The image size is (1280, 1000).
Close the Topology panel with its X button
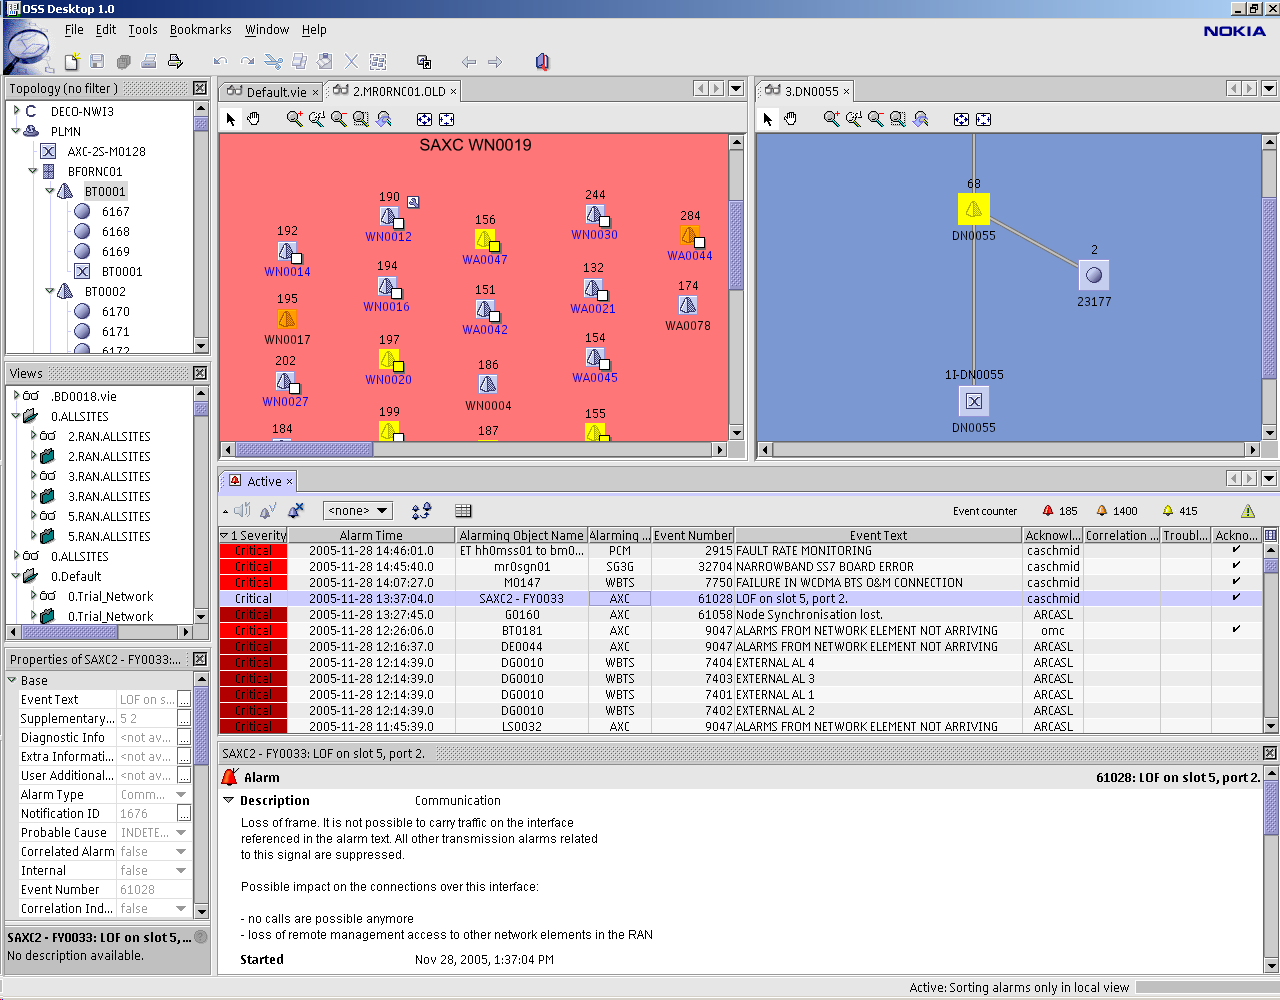coord(200,88)
